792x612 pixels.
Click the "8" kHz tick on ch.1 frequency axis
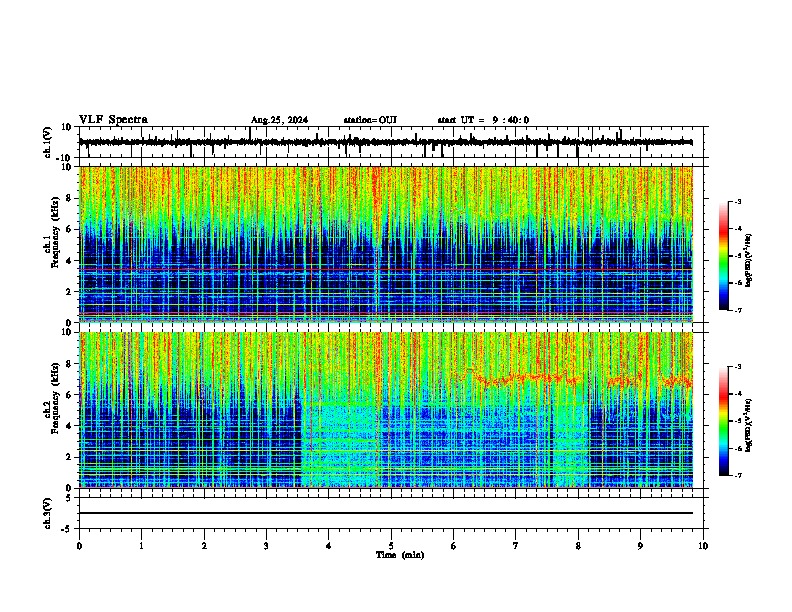(x=70, y=198)
